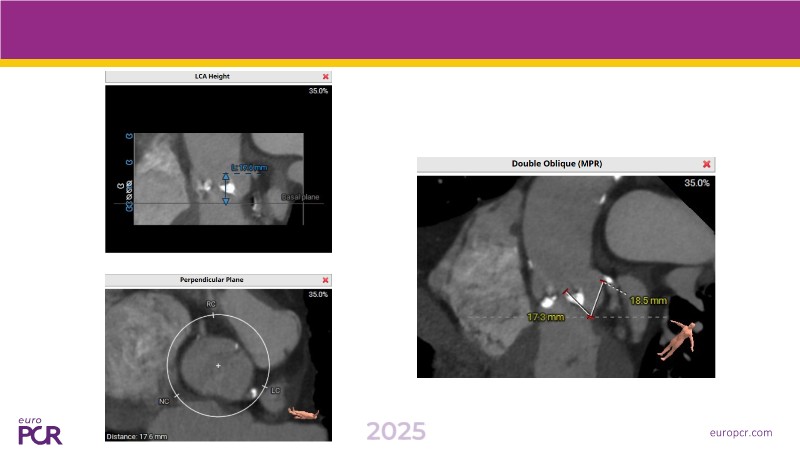Click the Basal plane label

coord(301,197)
